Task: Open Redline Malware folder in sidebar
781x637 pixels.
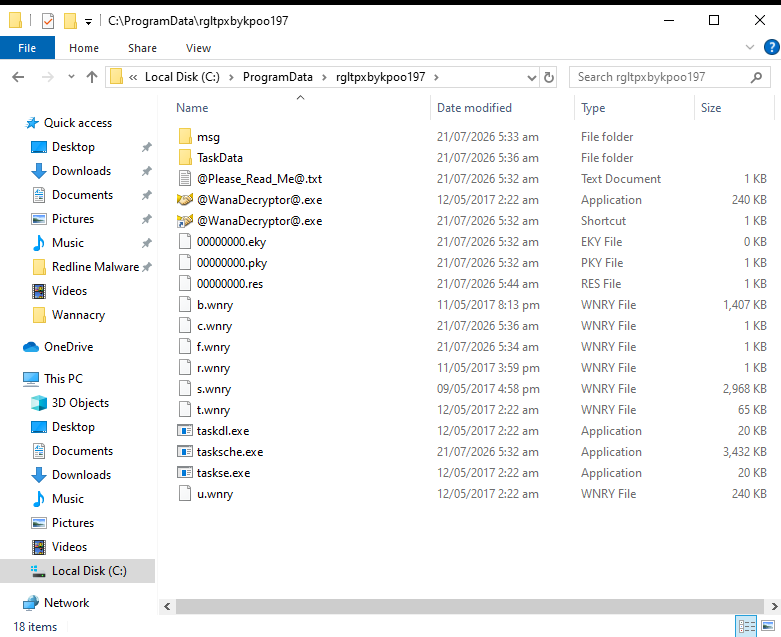Action: pos(95,267)
